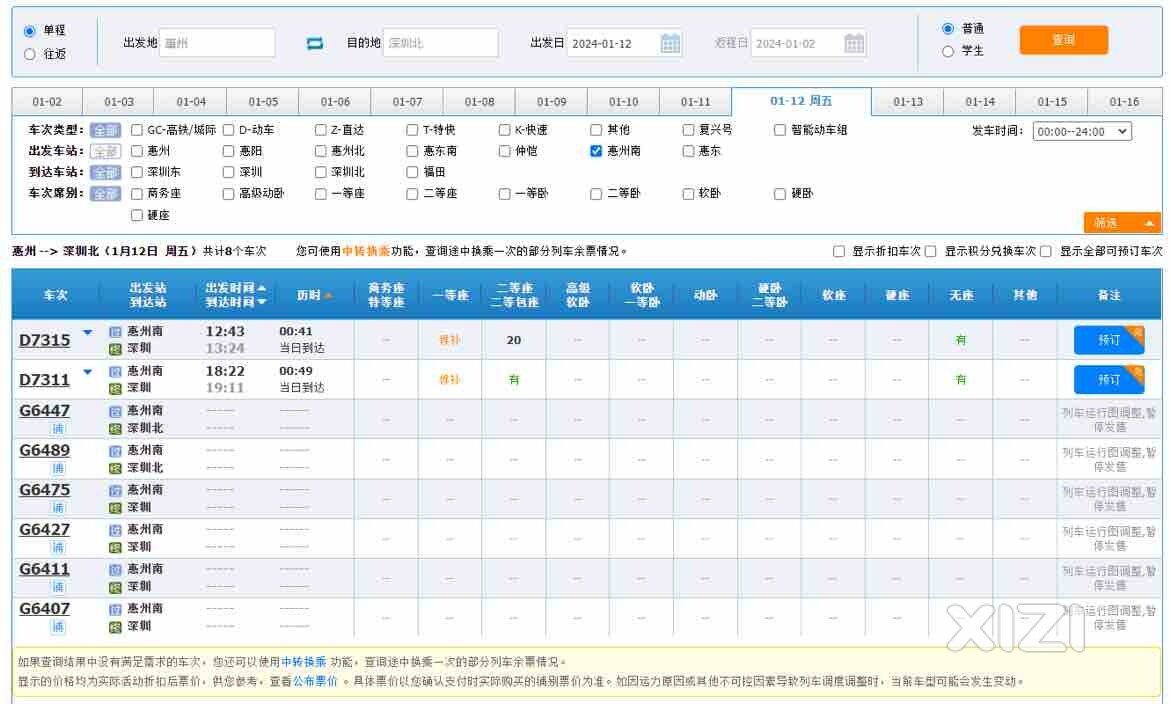Click 目的地 input field
The width and height of the screenshot is (1171, 704).
(441, 43)
